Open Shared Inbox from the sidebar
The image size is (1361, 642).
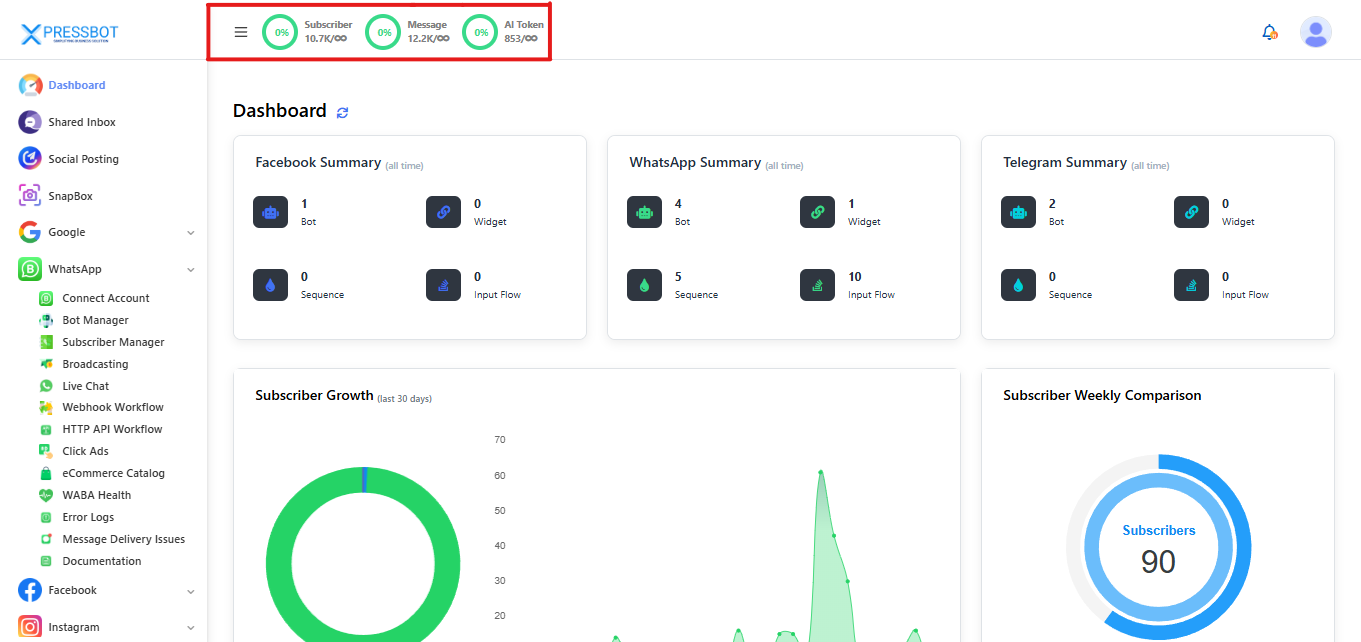[82, 122]
